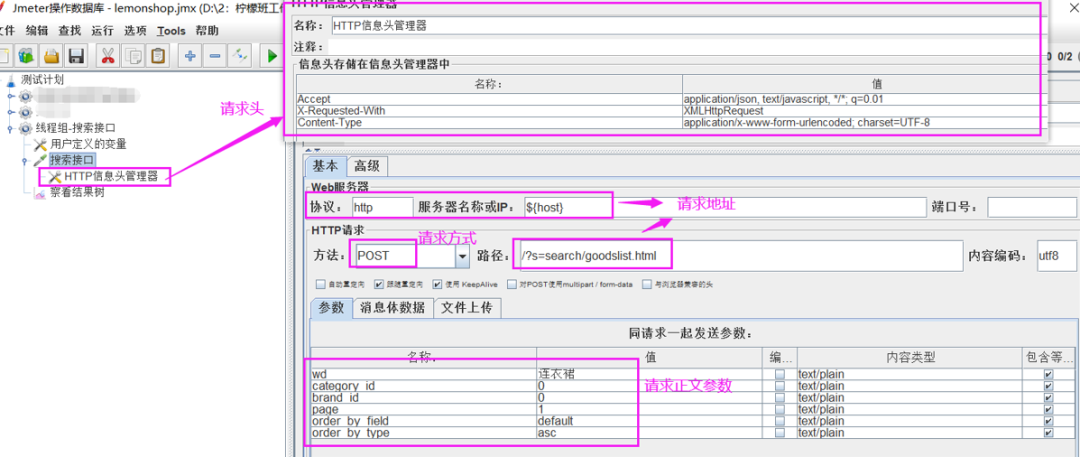Click the 察看结果树 listener icon
1080x457 pixels.
(x=40, y=193)
